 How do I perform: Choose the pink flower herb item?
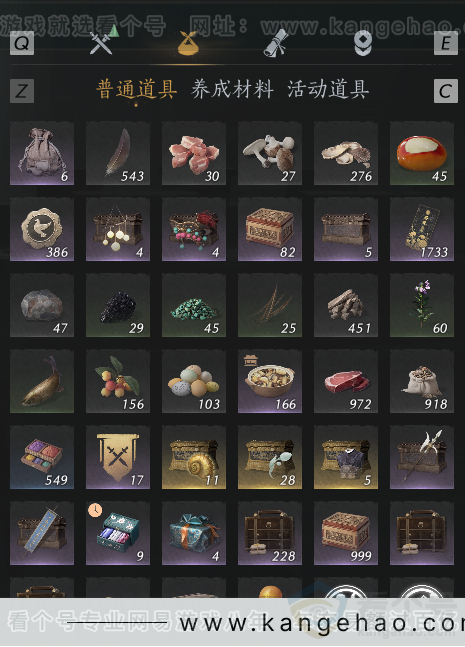click(x=422, y=305)
